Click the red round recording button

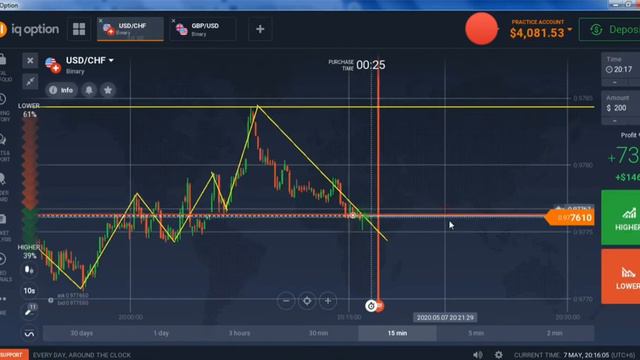482,29
